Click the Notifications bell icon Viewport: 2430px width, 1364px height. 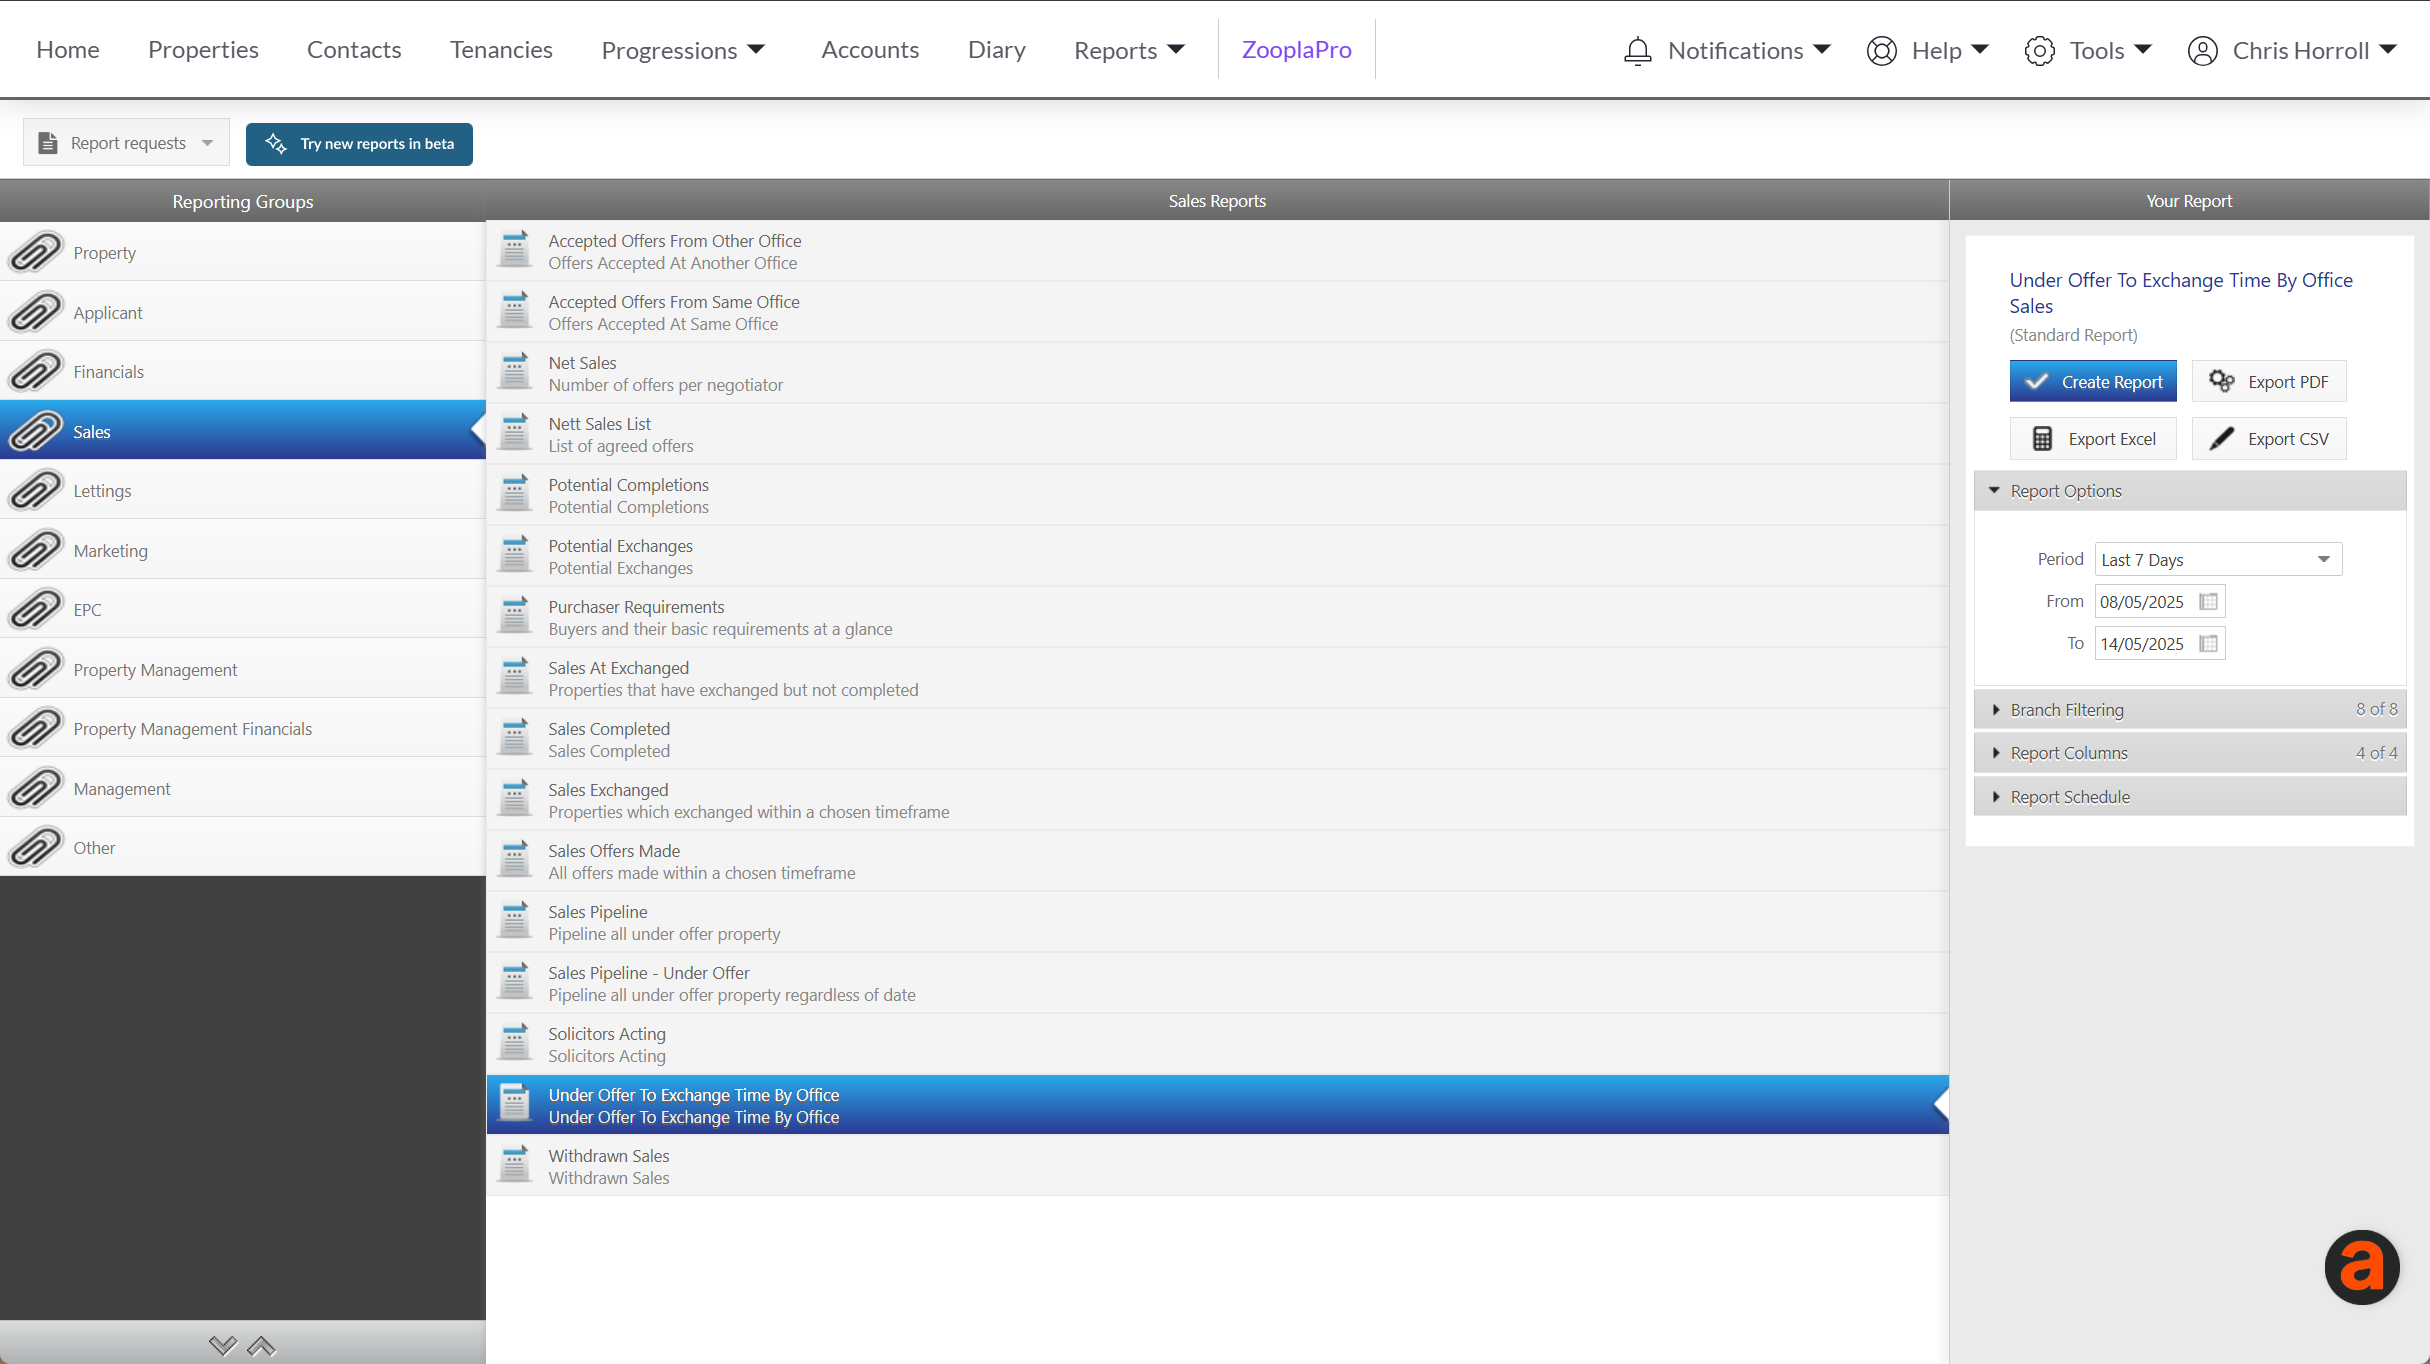1637,51
